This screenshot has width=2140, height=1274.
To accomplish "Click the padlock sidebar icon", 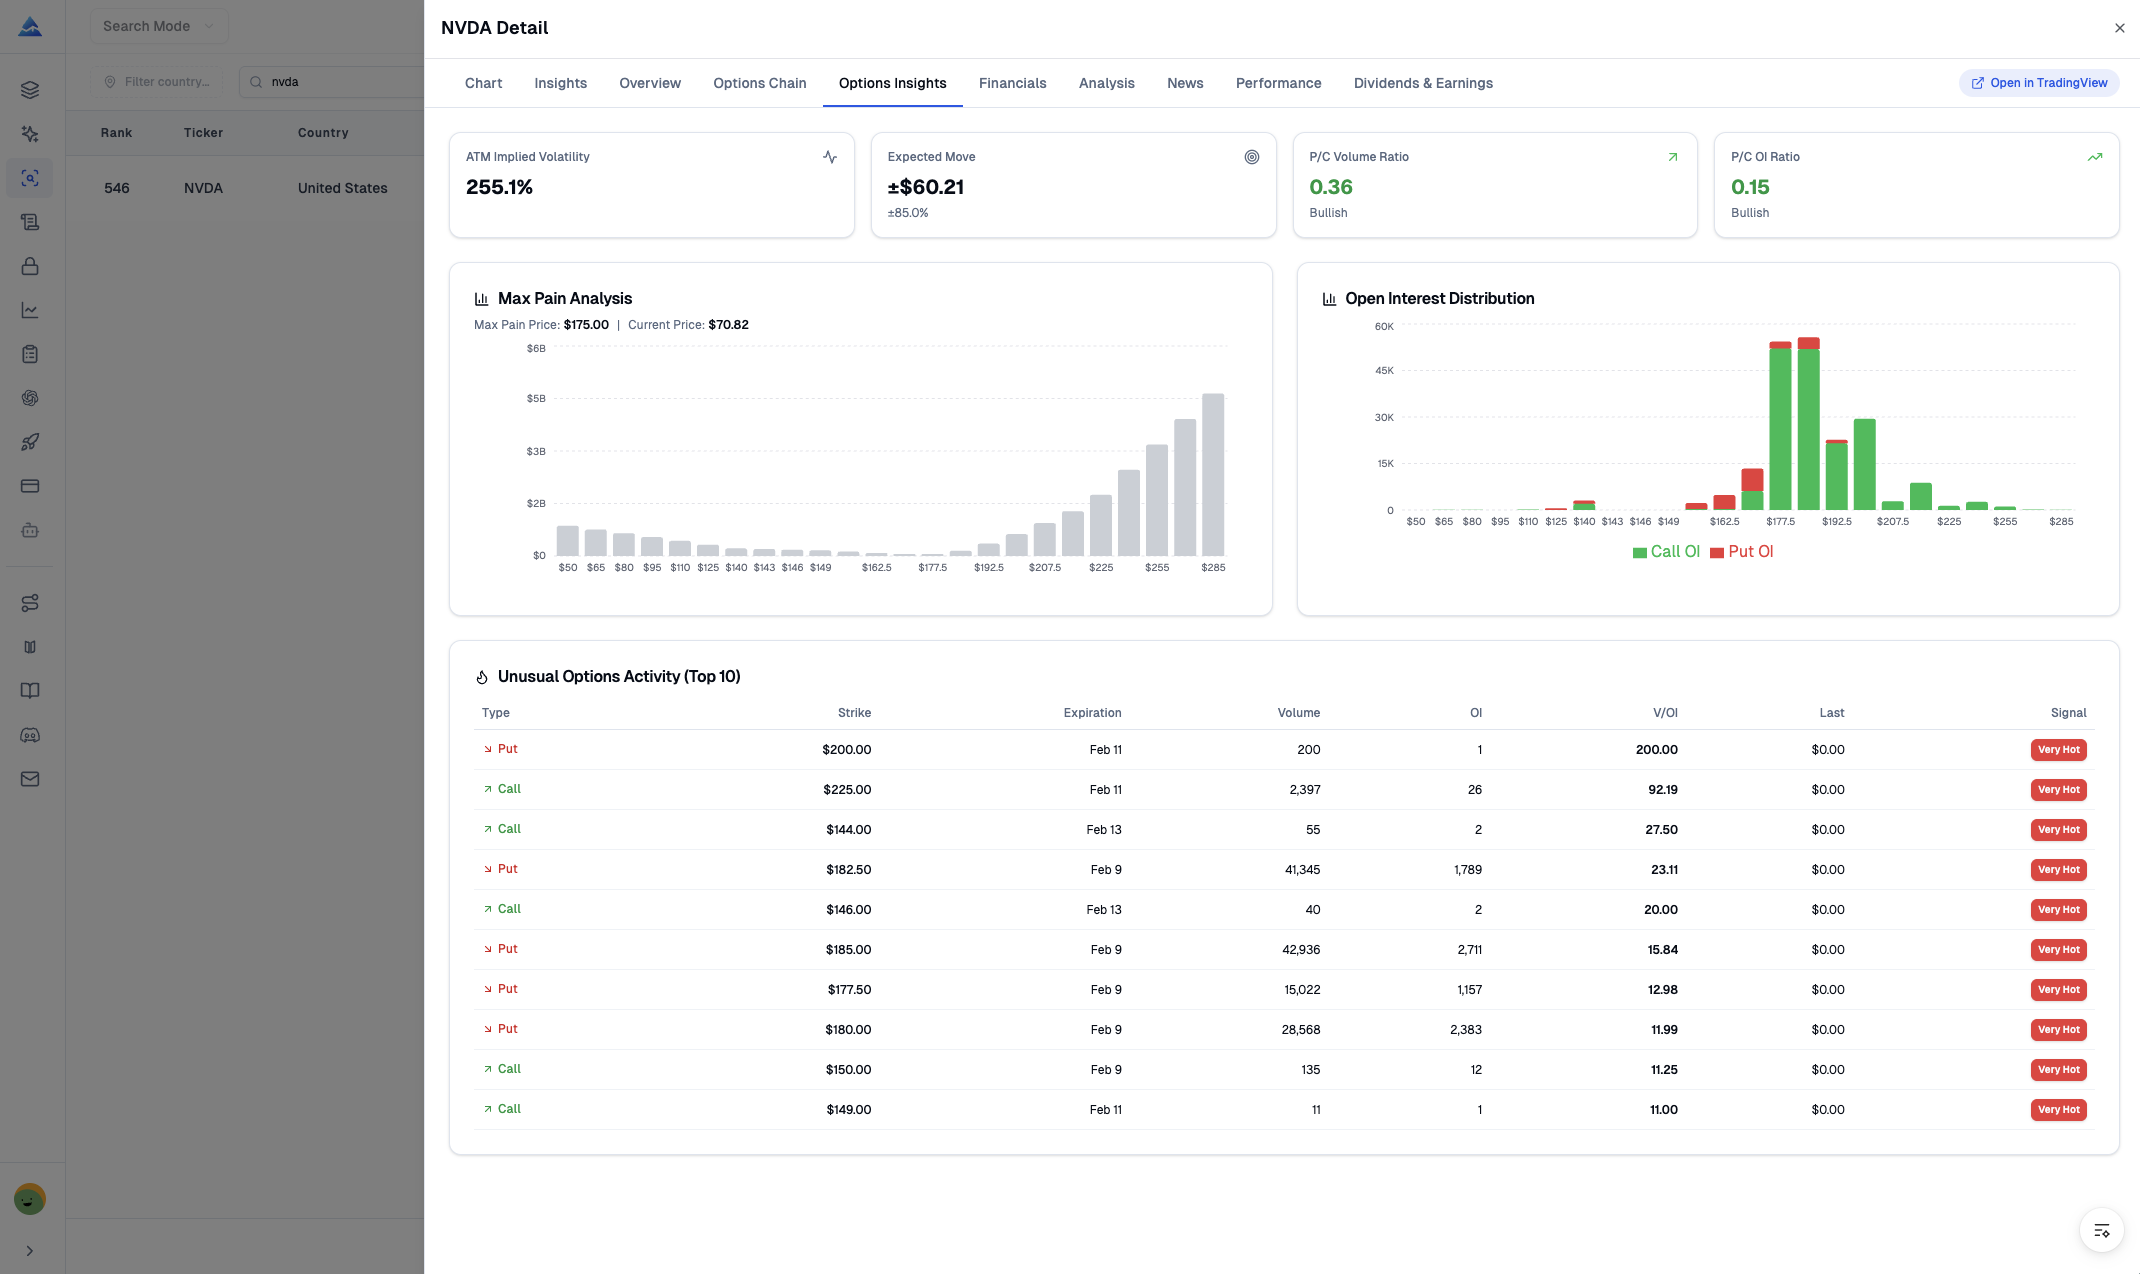I will (x=30, y=266).
